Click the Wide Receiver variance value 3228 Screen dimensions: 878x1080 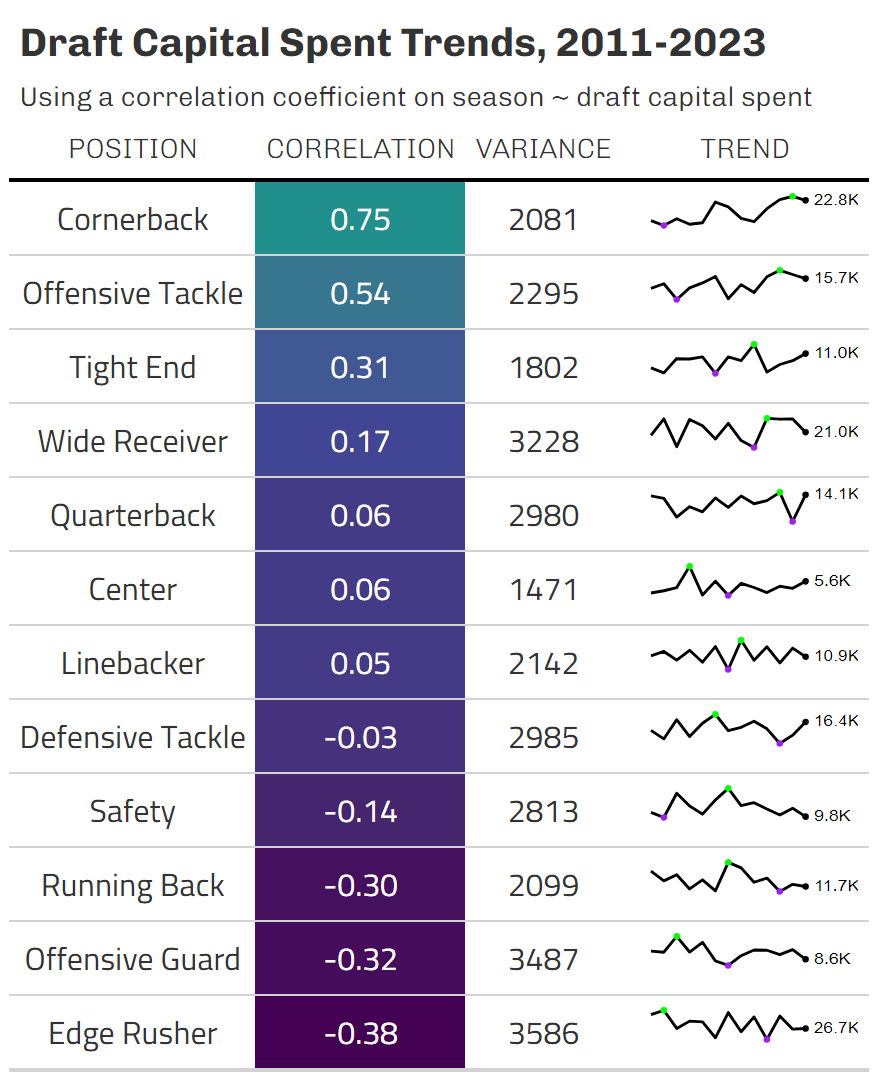click(x=543, y=441)
